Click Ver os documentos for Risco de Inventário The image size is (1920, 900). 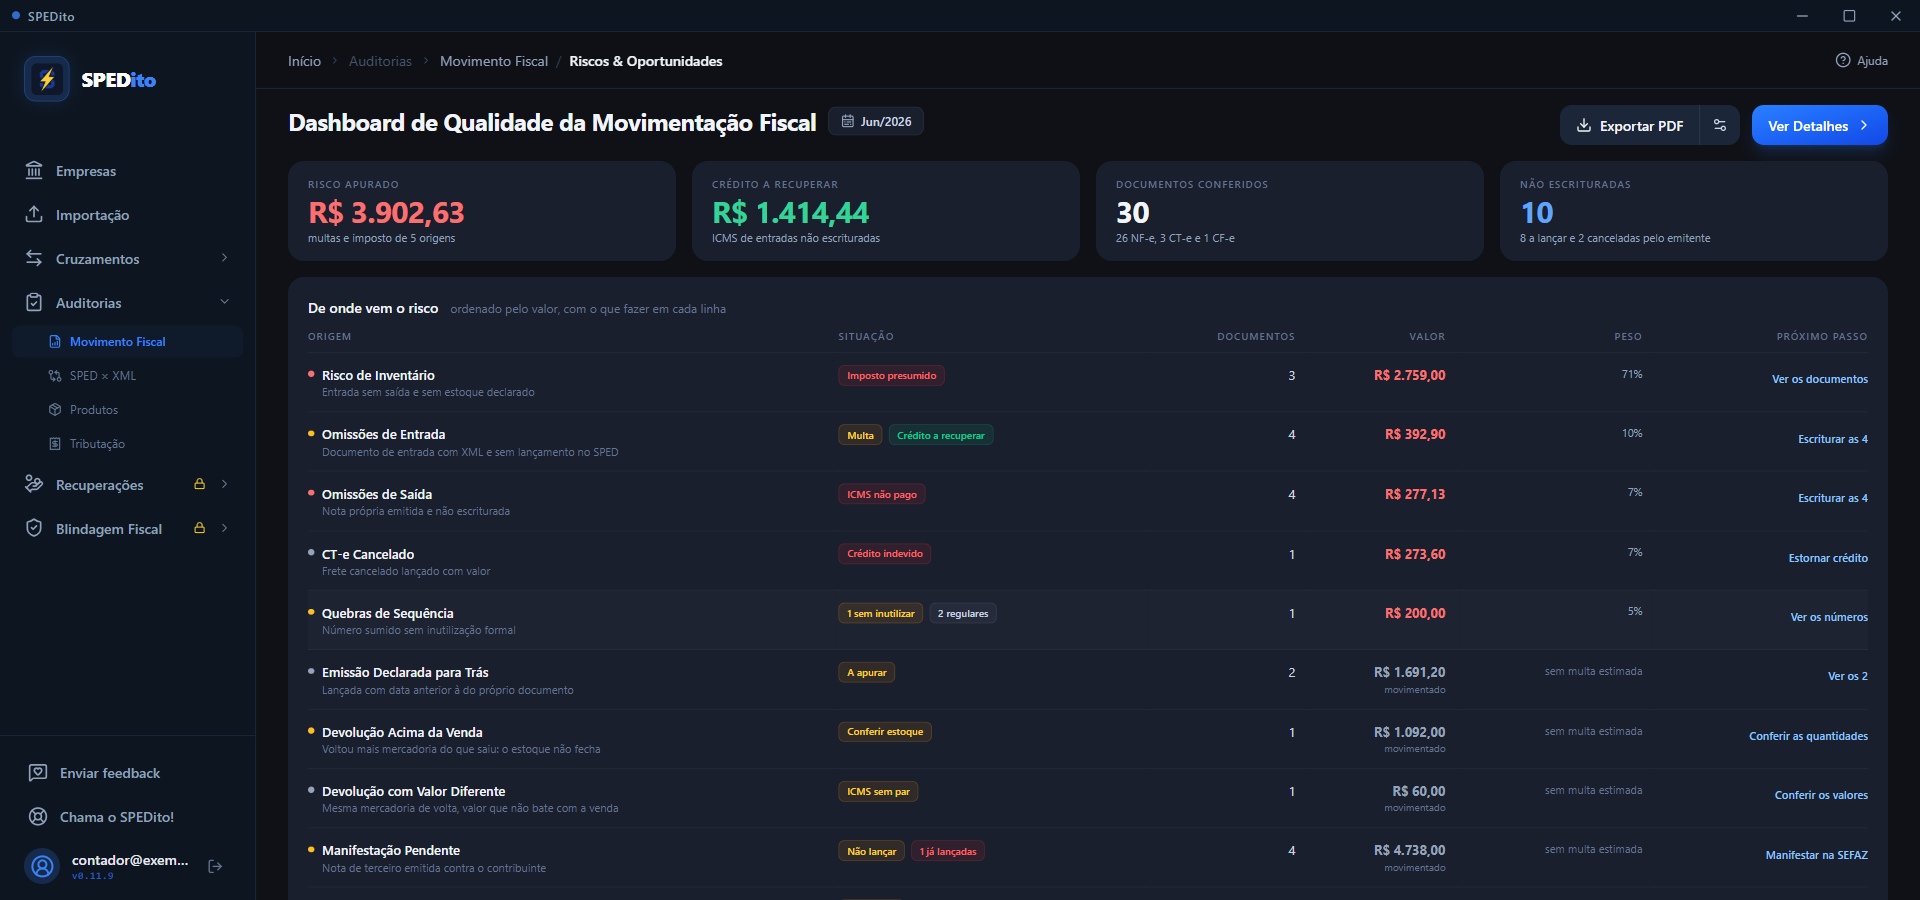click(x=1819, y=379)
